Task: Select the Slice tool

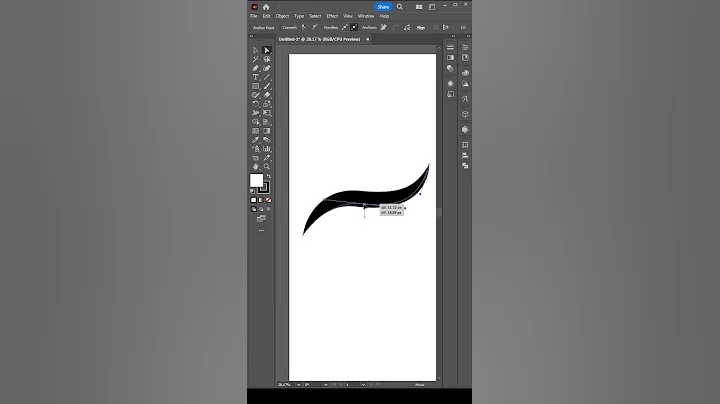Action: [x=267, y=158]
